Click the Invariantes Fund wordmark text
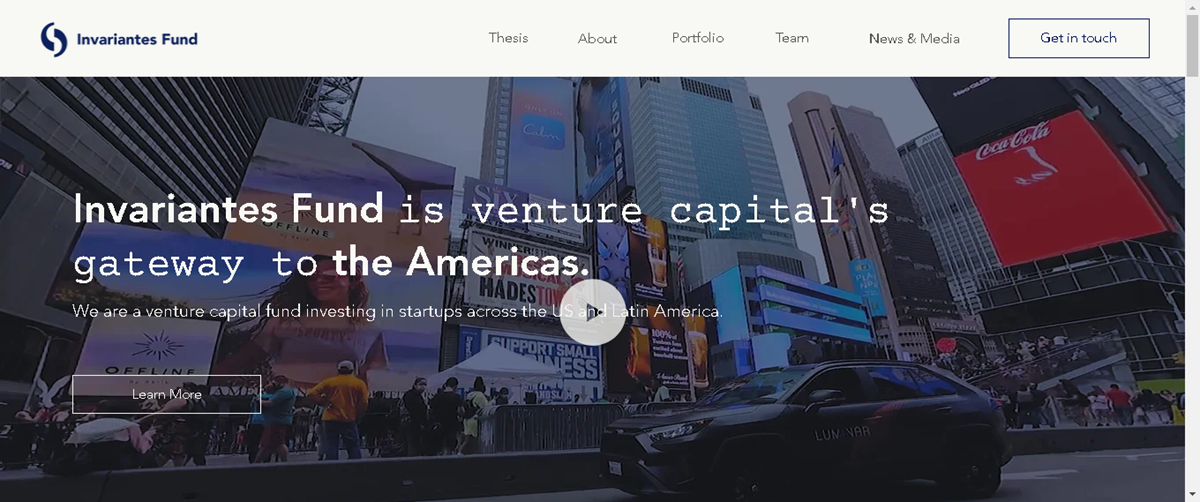This screenshot has height=502, width=1200. 137,39
